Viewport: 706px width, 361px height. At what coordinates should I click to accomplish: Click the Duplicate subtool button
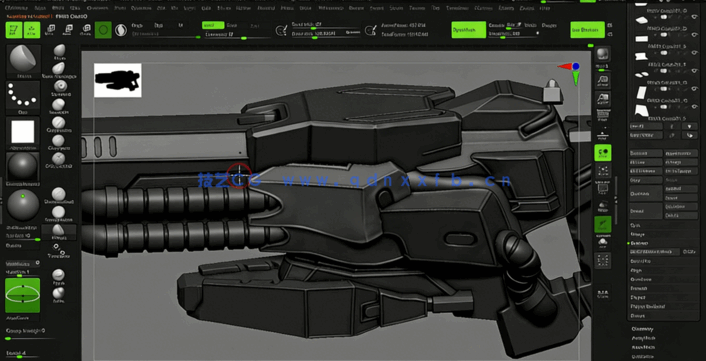[x=646, y=194]
